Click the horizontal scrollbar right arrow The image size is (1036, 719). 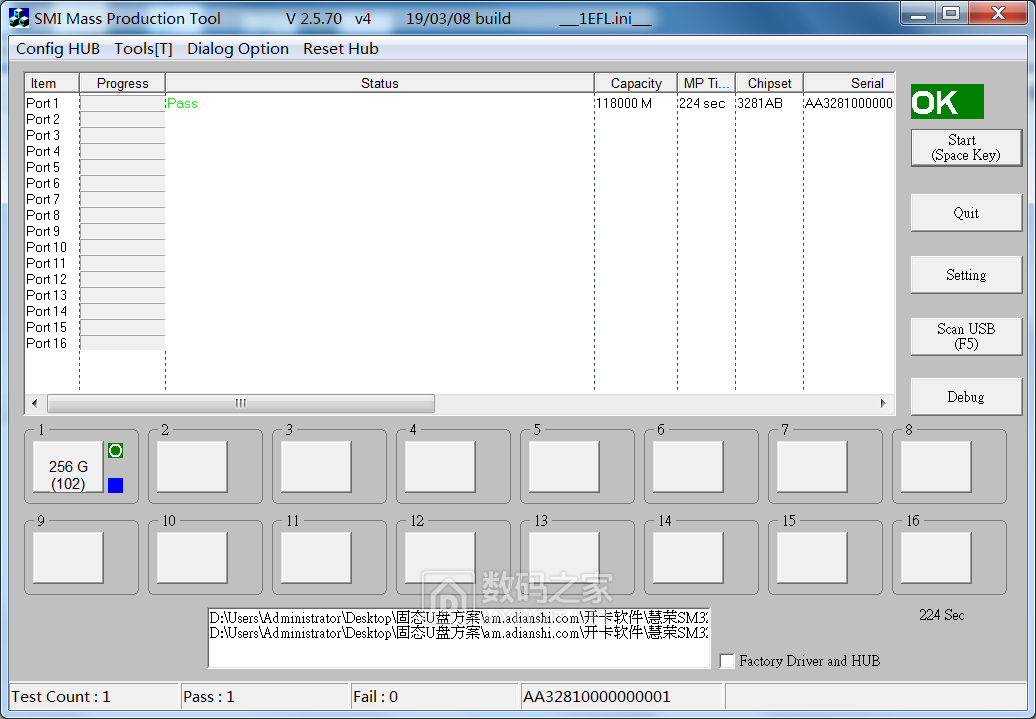[x=883, y=403]
